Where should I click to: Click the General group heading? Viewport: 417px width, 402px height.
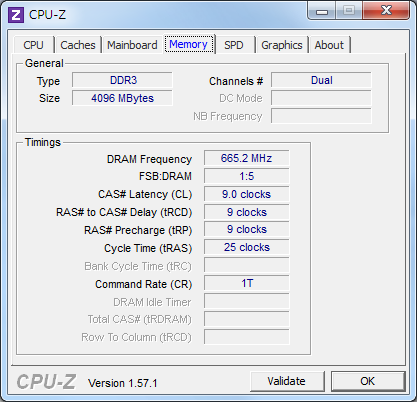(x=44, y=63)
